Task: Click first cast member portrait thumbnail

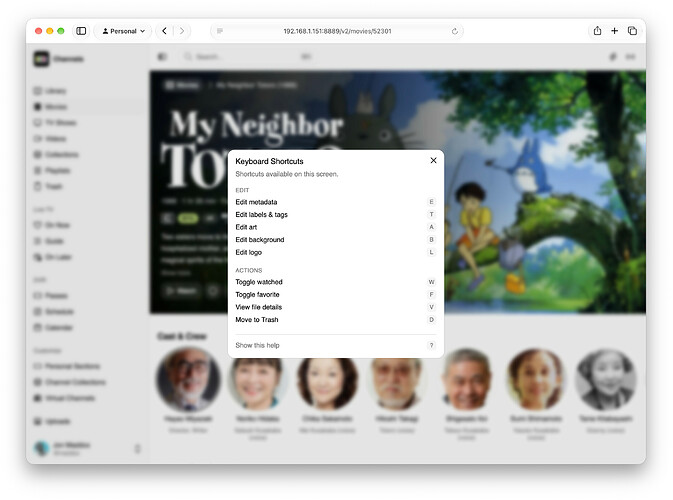Action: pos(188,379)
